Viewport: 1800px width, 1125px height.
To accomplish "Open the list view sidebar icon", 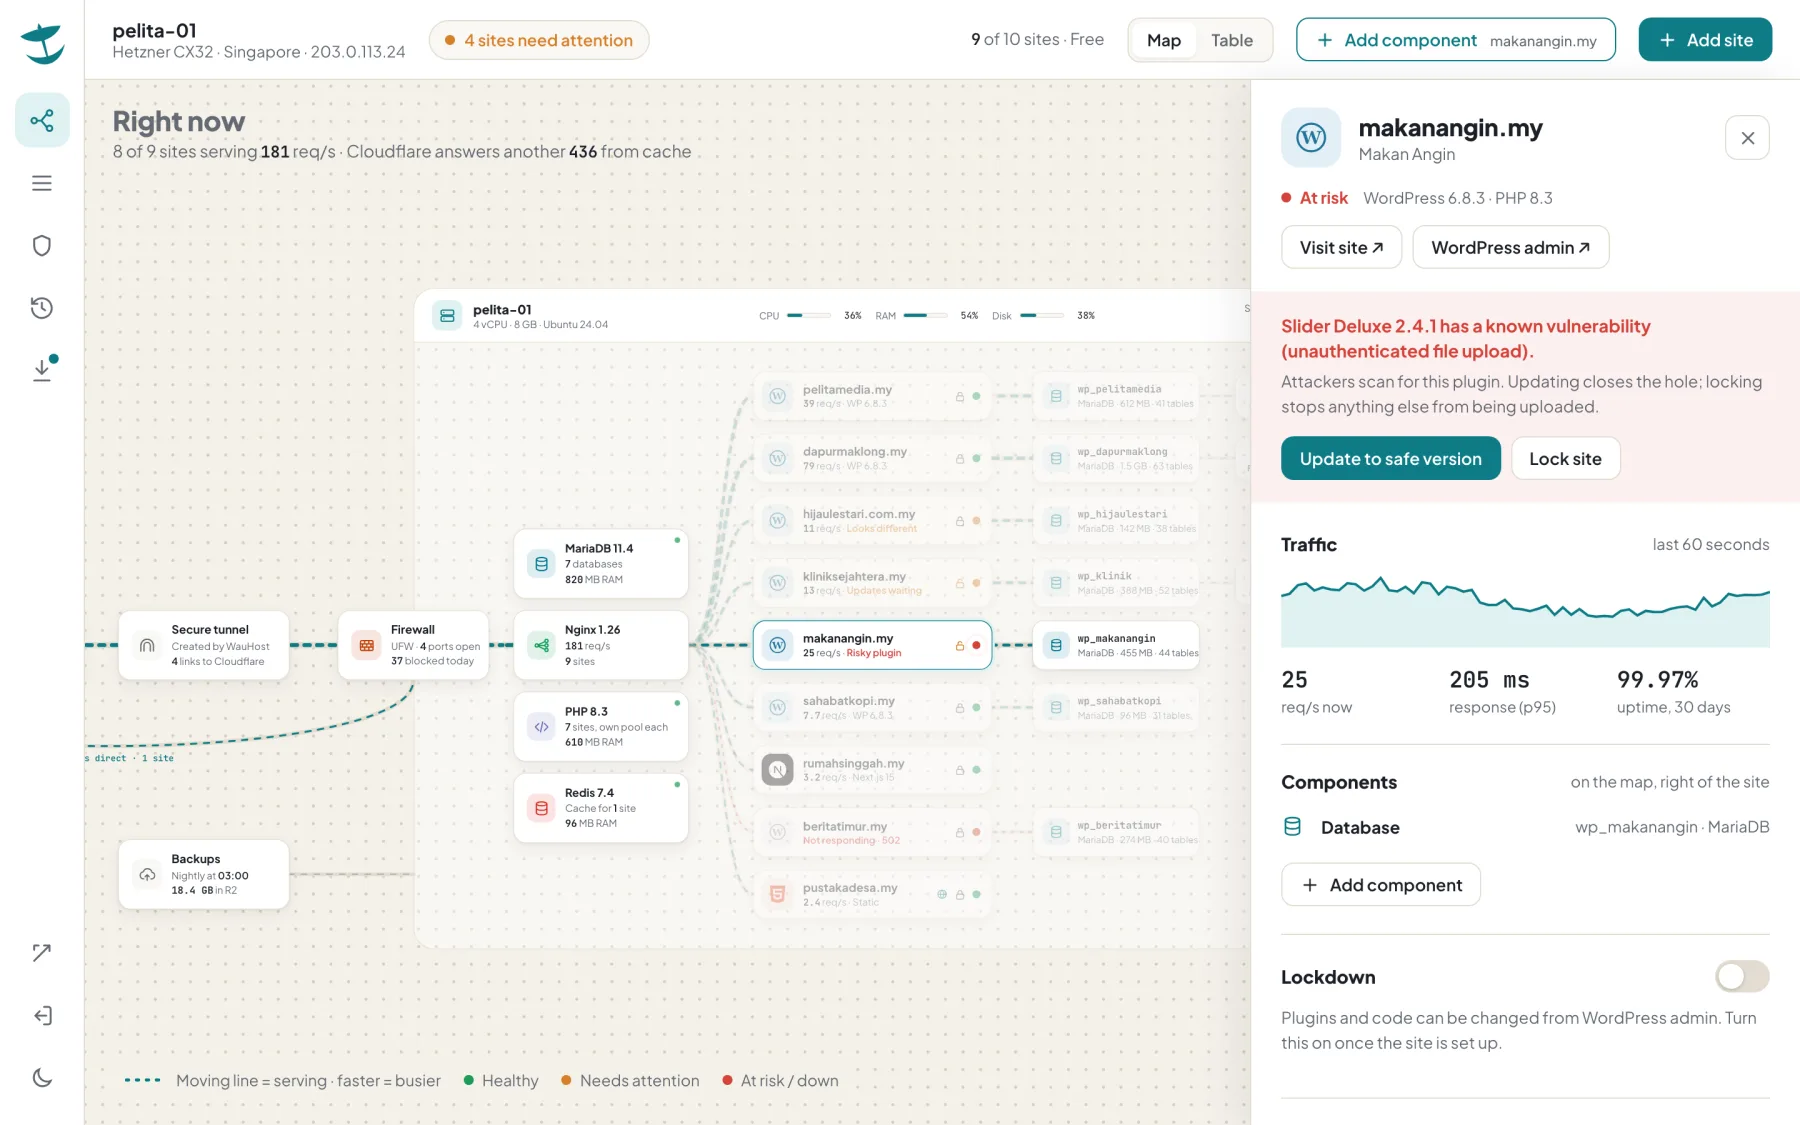I will (x=42, y=183).
